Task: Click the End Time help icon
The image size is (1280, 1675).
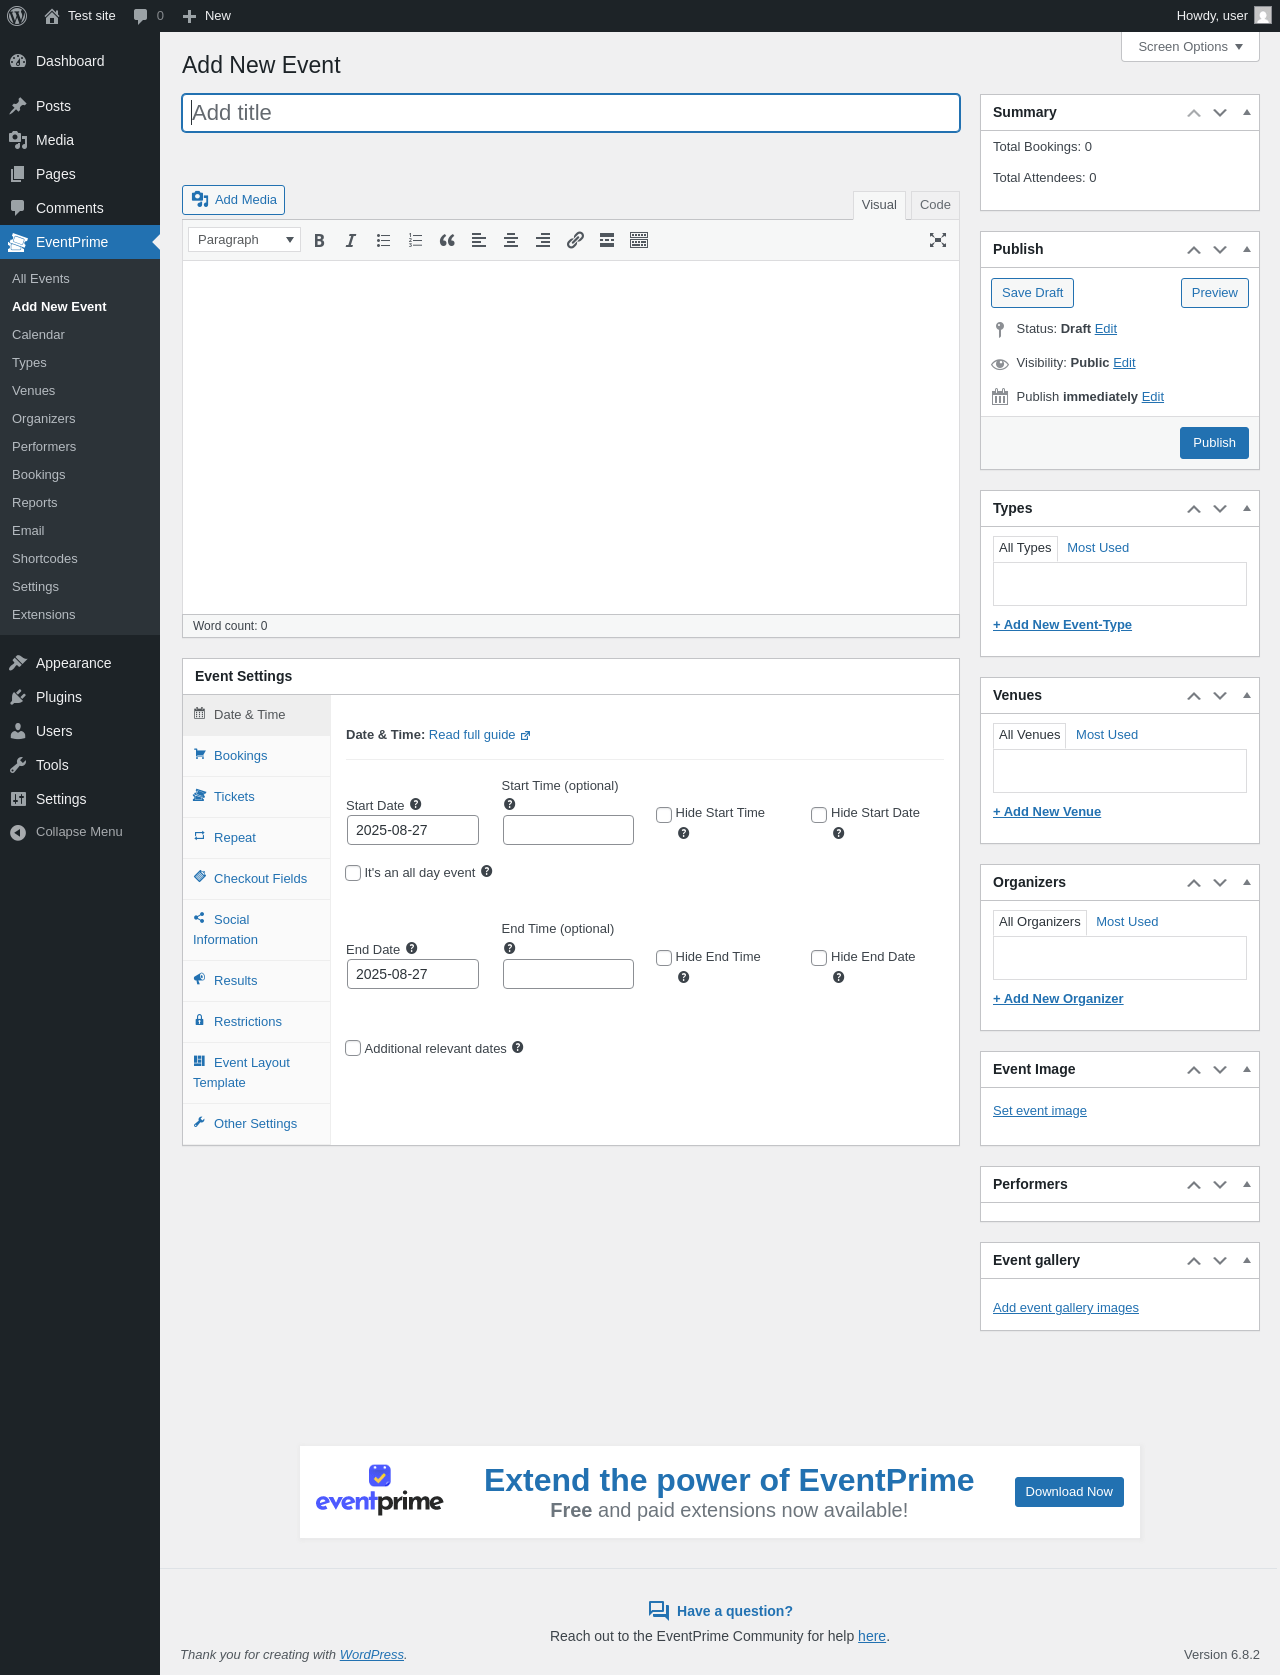Action: (510, 948)
